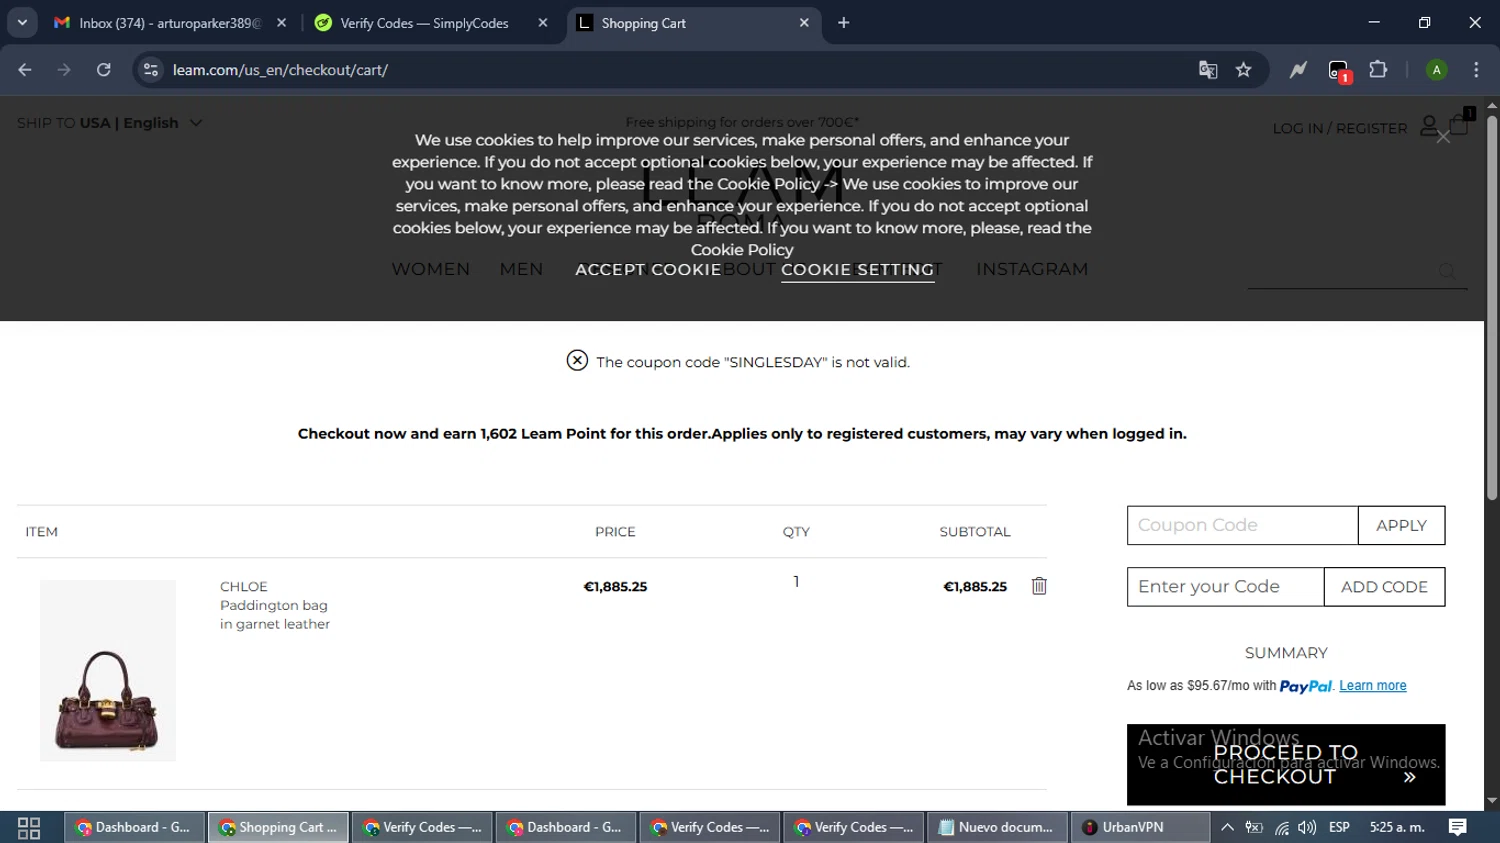Show hidden system tray icons

pos(1227,828)
